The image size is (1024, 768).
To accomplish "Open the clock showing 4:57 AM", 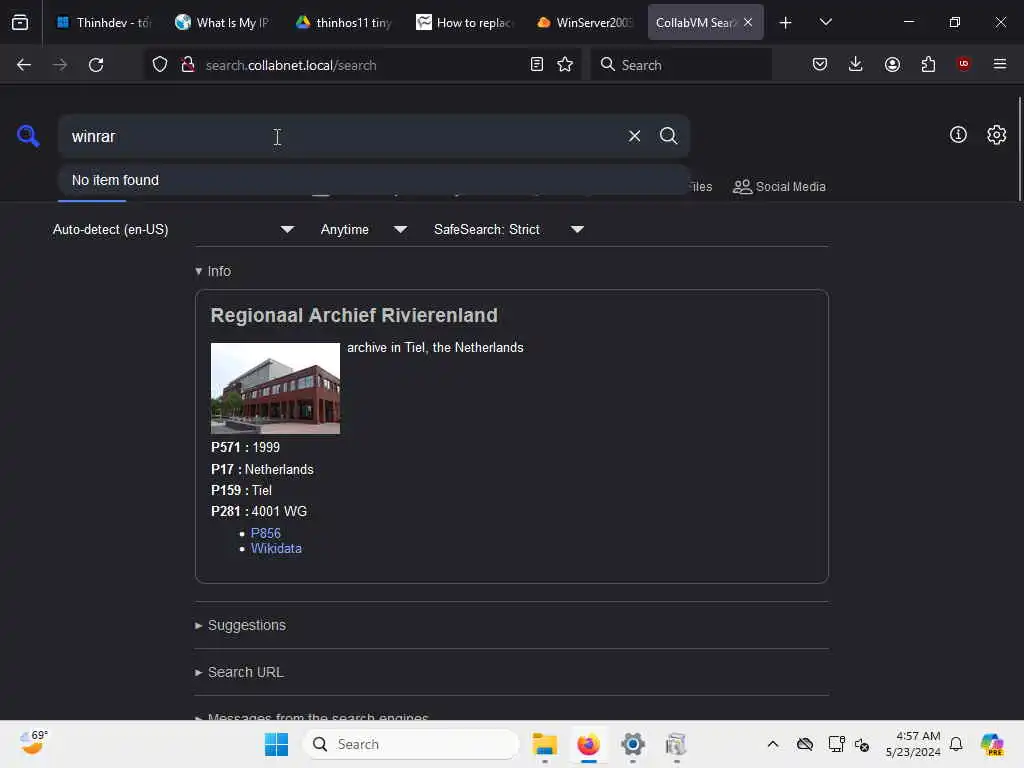I will click(912, 744).
